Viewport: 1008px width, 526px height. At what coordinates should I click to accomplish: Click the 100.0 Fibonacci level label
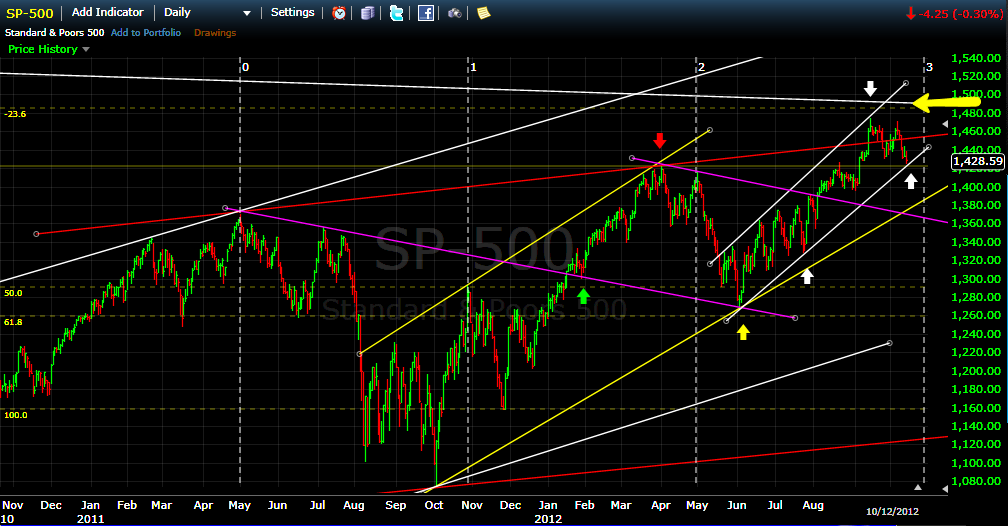pyautogui.click(x=16, y=415)
